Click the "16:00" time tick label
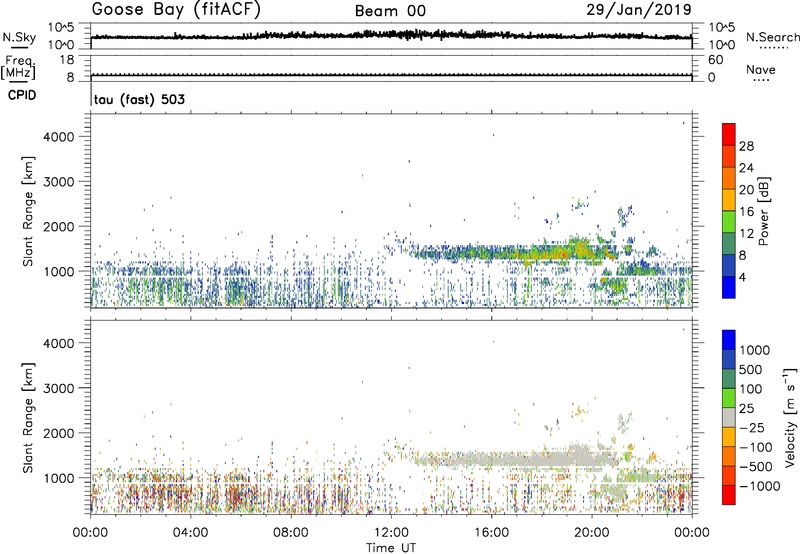800x554 pixels. click(x=491, y=533)
